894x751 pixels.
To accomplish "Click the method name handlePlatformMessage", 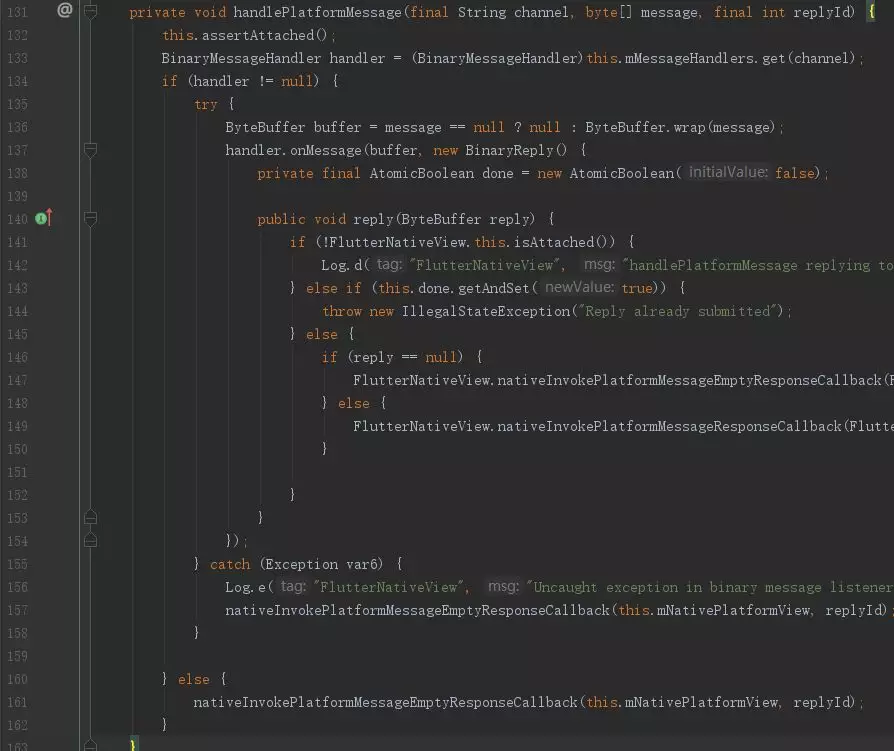I will (x=317, y=12).
